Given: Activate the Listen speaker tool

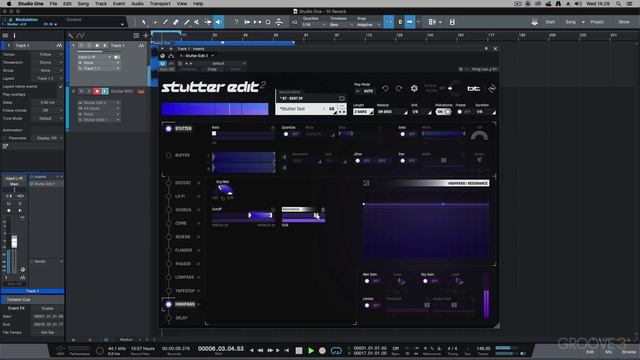Looking at the screenshot, I should [218, 22].
